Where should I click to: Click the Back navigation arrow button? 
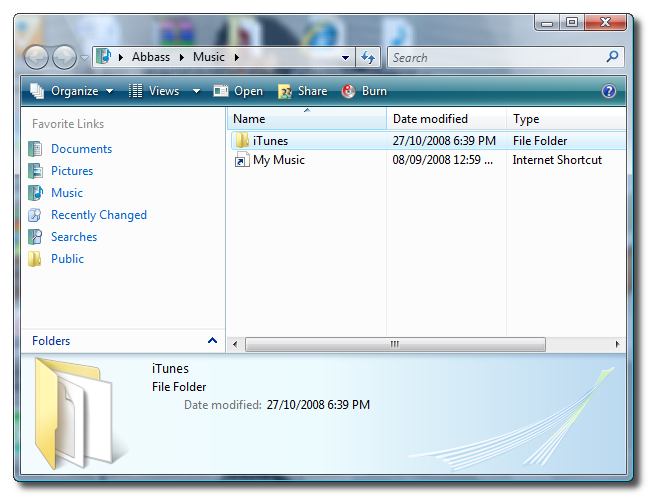pos(36,58)
